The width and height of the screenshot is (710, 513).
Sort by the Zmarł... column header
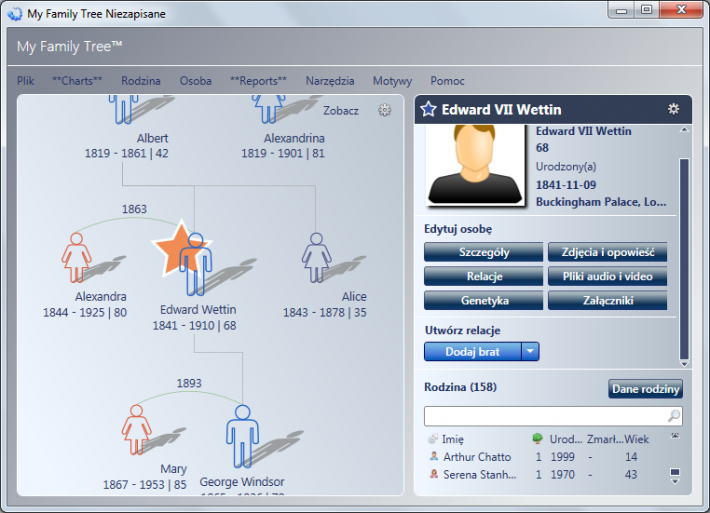pyautogui.click(x=605, y=439)
